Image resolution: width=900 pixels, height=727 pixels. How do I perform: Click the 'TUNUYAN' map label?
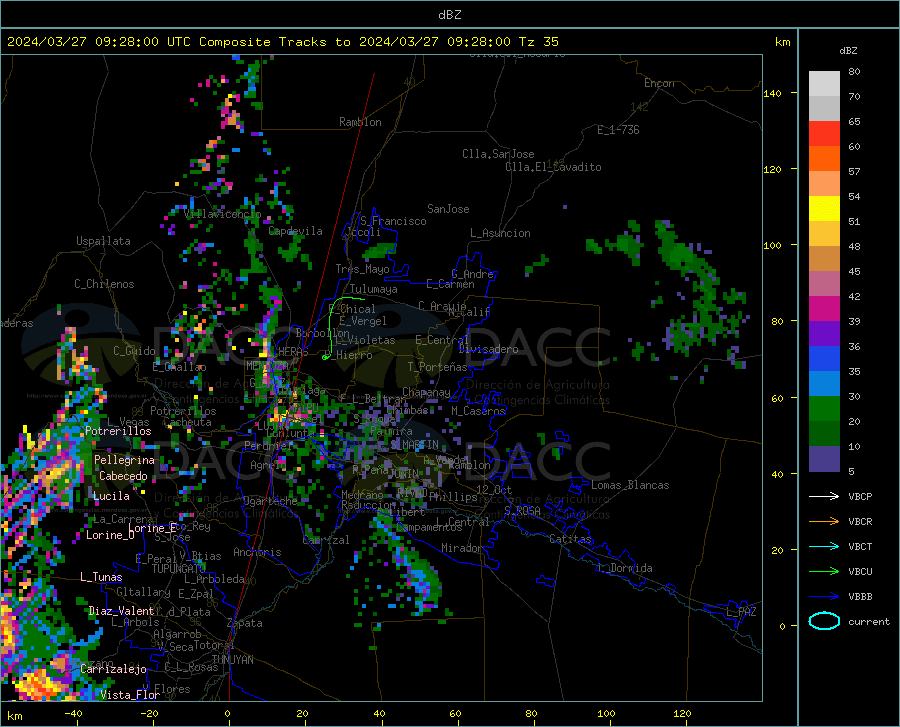pos(232,659)
